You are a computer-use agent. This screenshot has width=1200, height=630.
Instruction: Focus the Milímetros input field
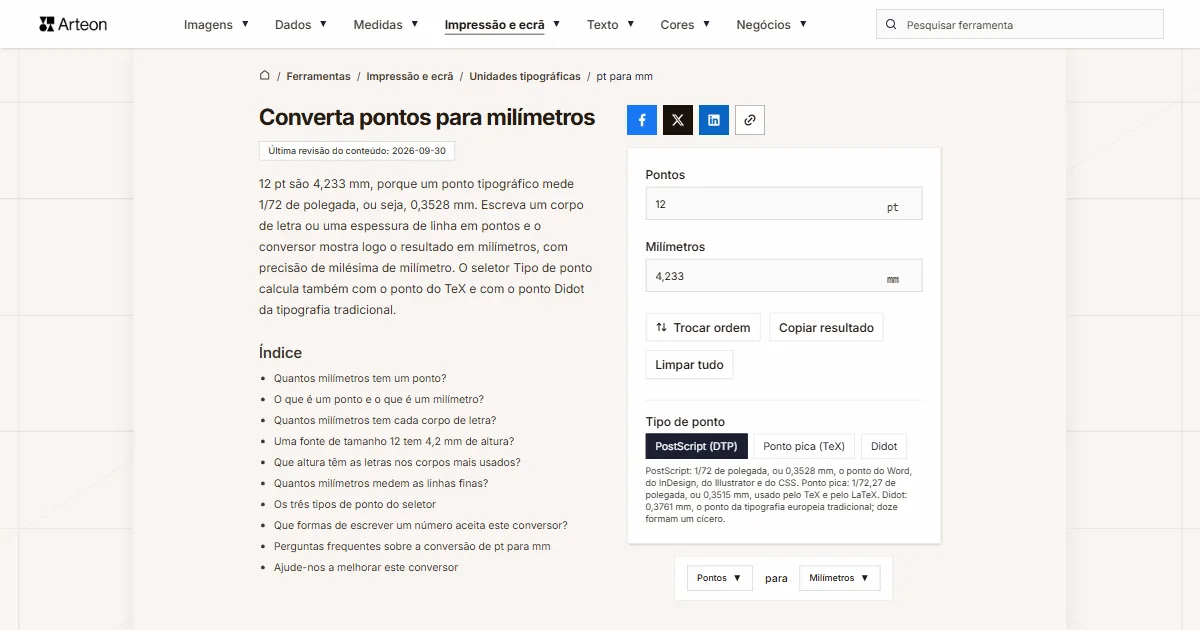coord(784,276)
